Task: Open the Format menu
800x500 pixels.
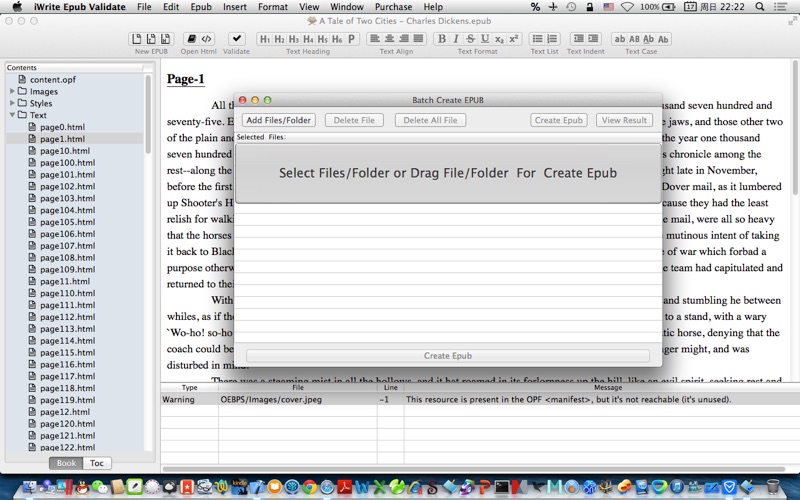Action: 272,7
